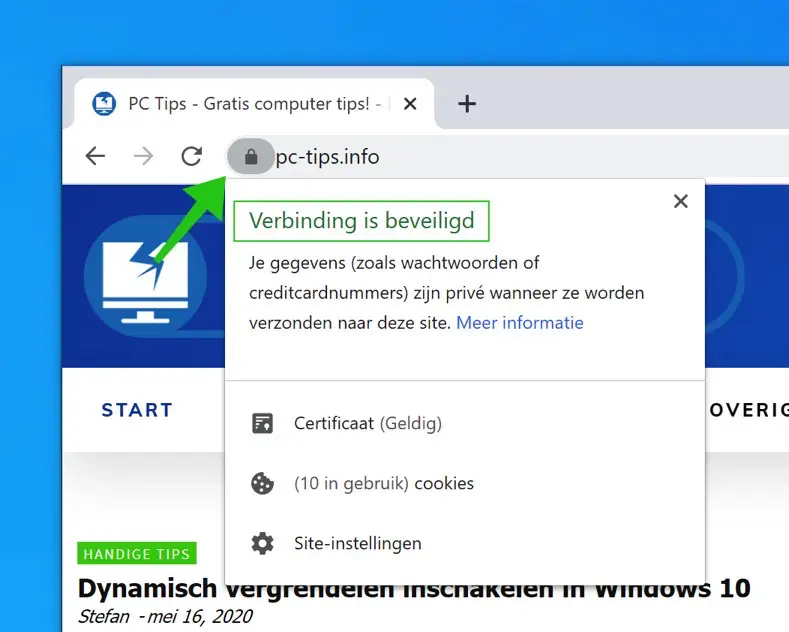789x632 pixels.
Task: Click author line Stefan - mei 16, 2020
Action: [165, 616]
